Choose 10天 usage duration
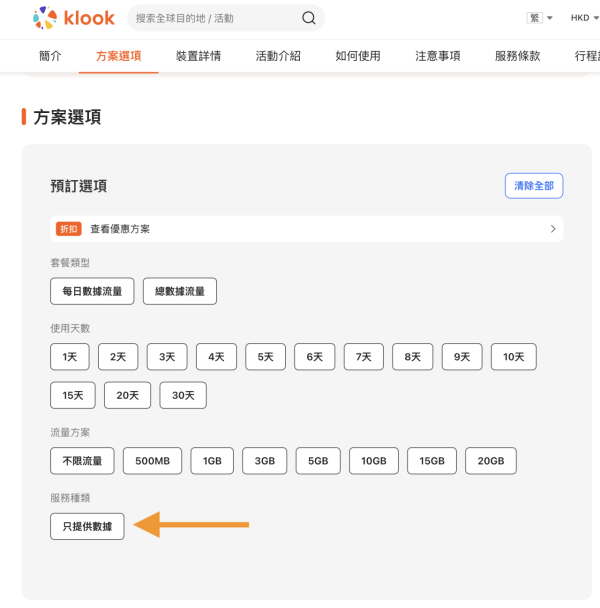Screen dimensions: 600x608 [514, 357]
